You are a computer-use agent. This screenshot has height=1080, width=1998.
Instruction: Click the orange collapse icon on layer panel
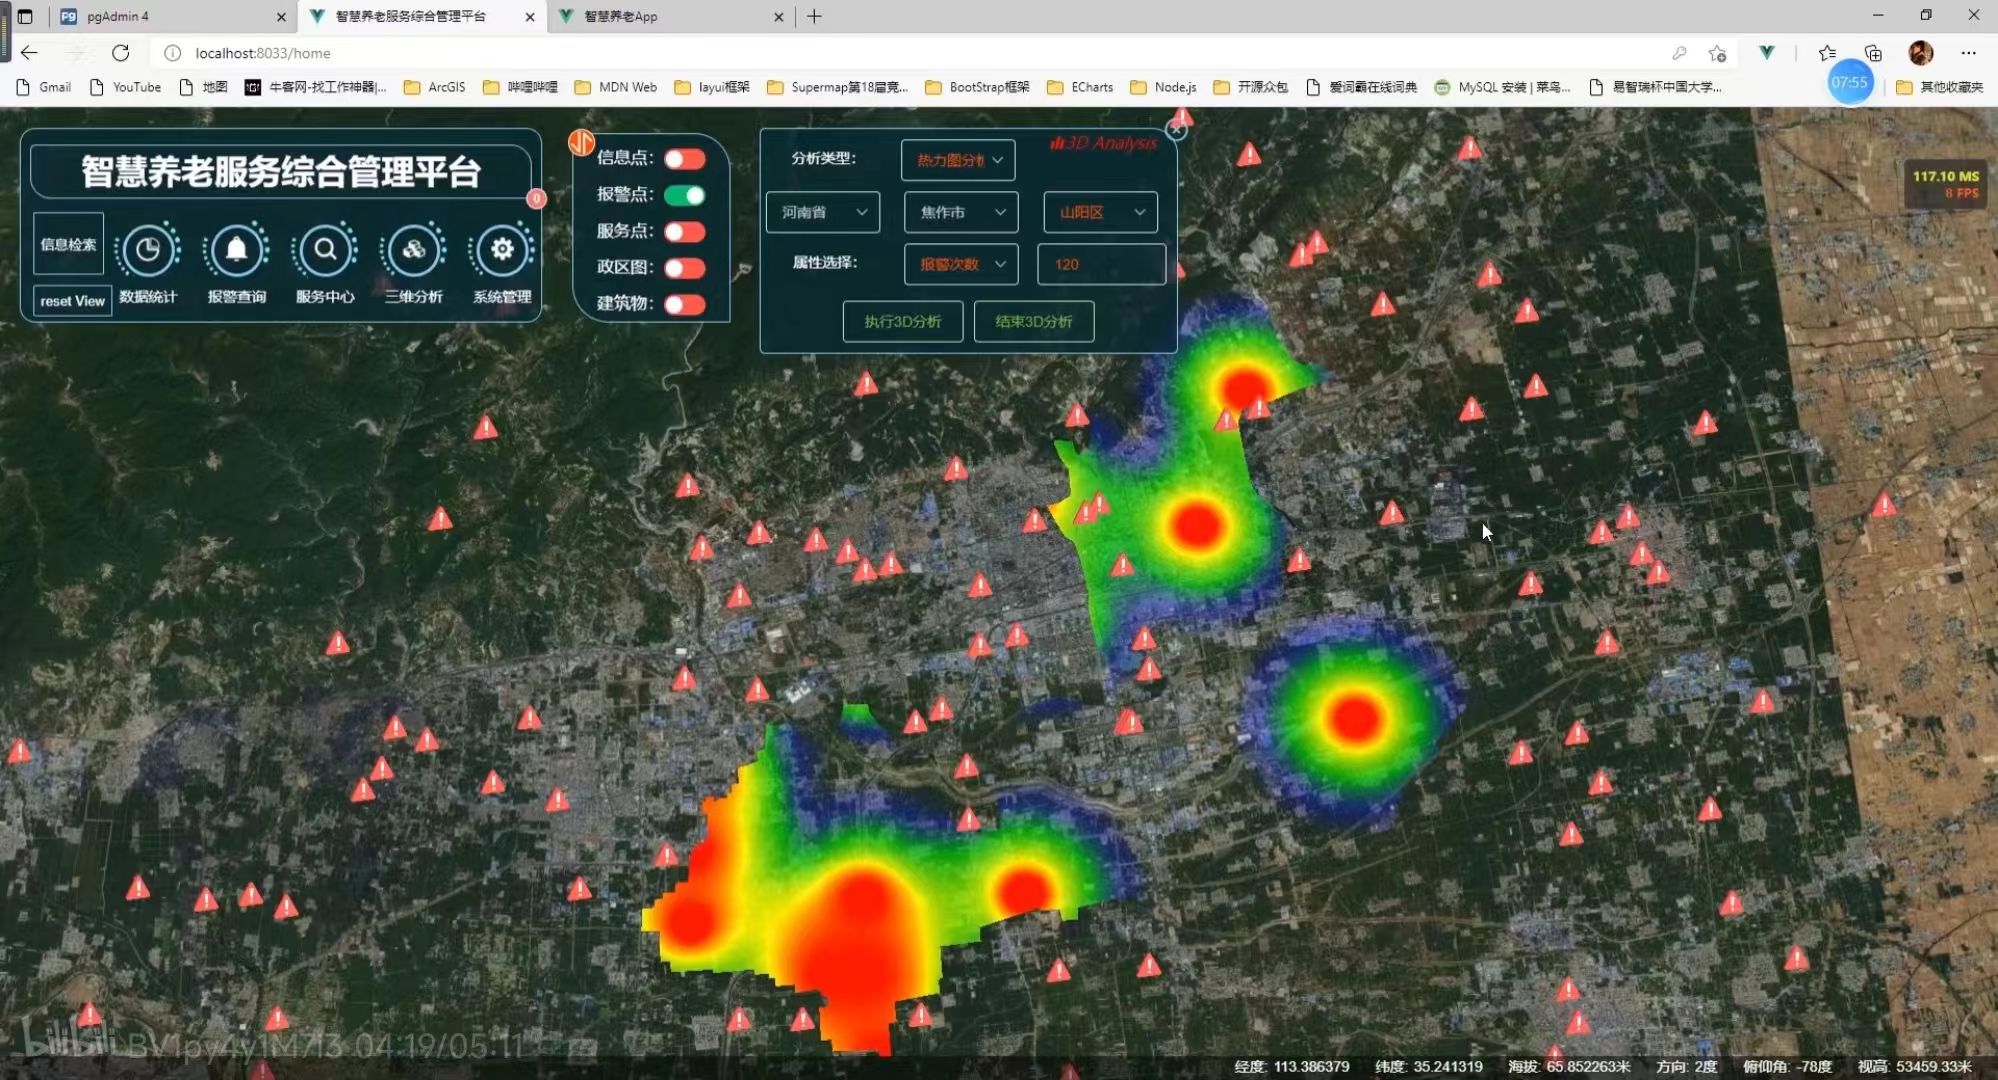pyautogui.click(x=582, y=143)
